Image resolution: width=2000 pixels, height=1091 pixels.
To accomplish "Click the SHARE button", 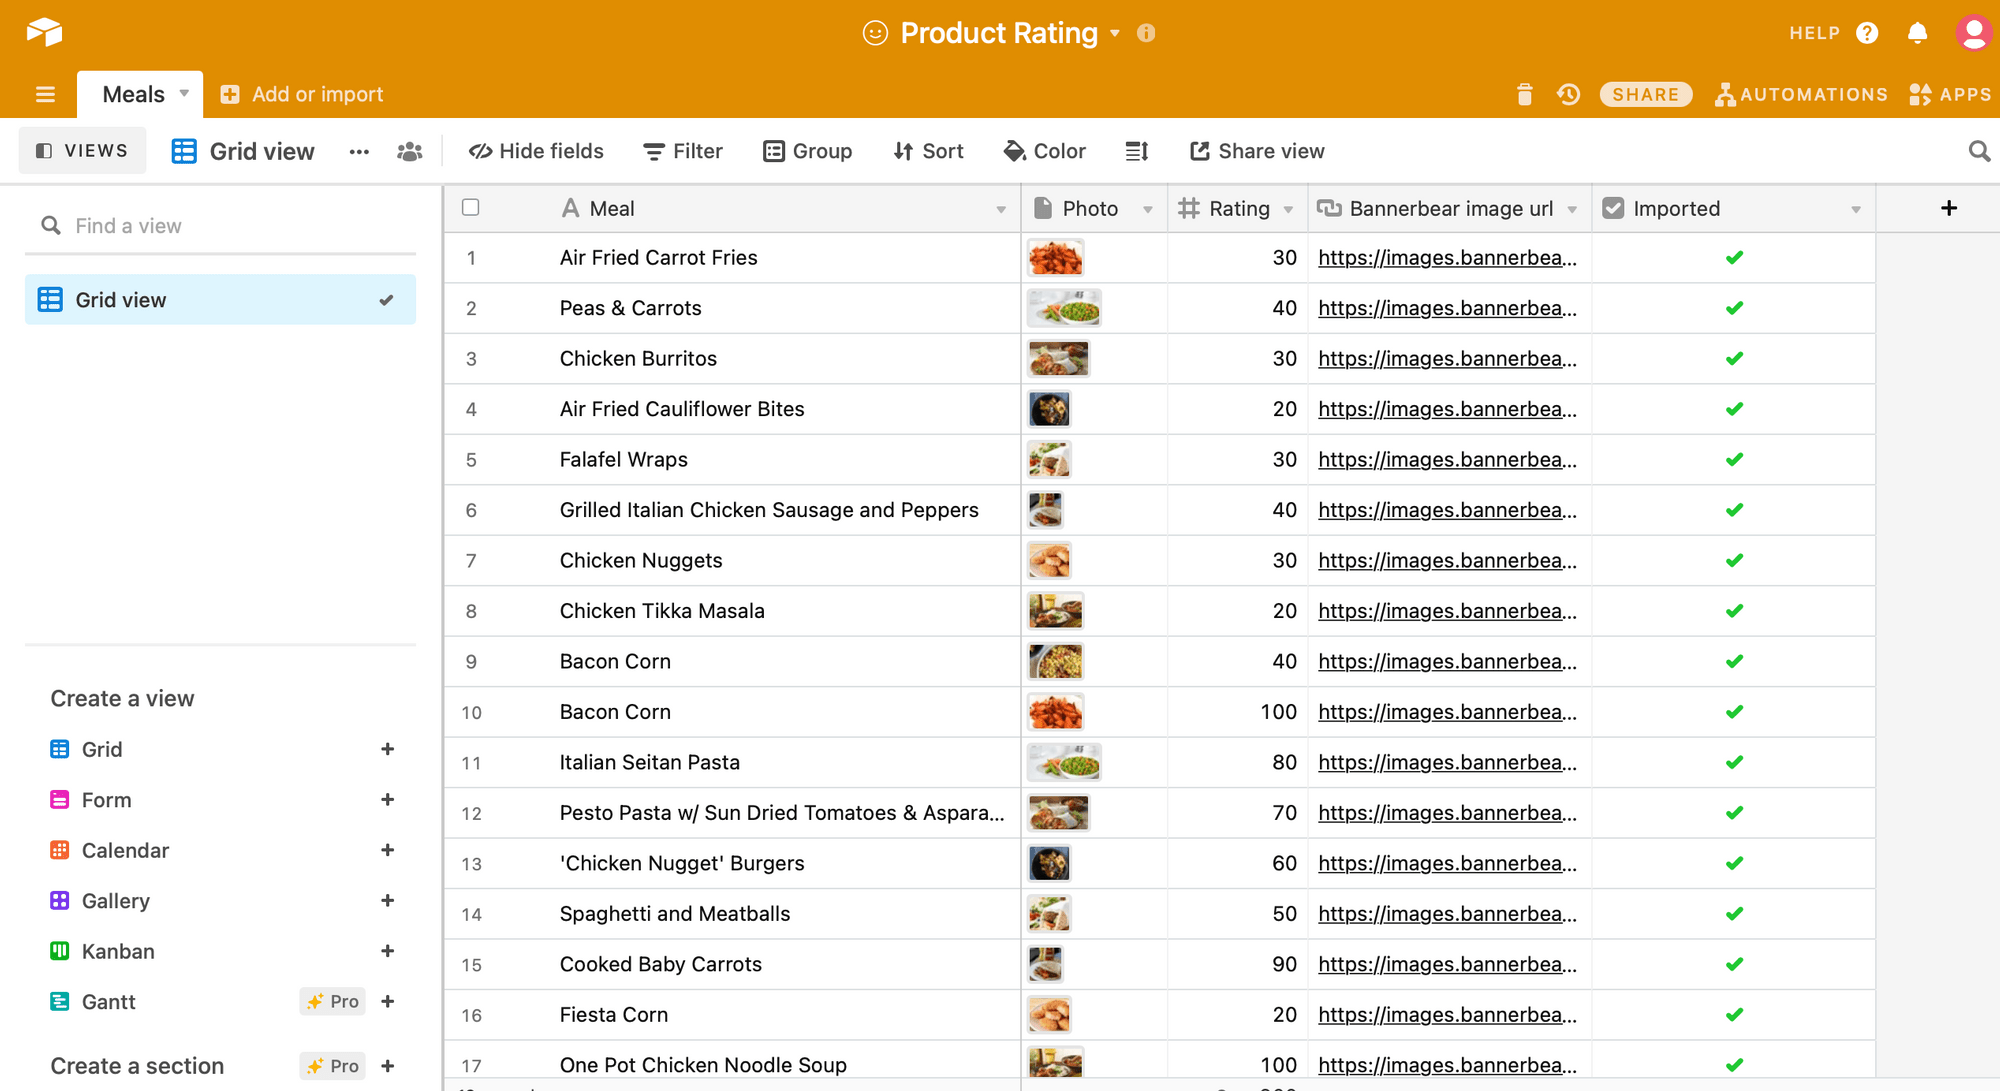I will pos(1645,94).
